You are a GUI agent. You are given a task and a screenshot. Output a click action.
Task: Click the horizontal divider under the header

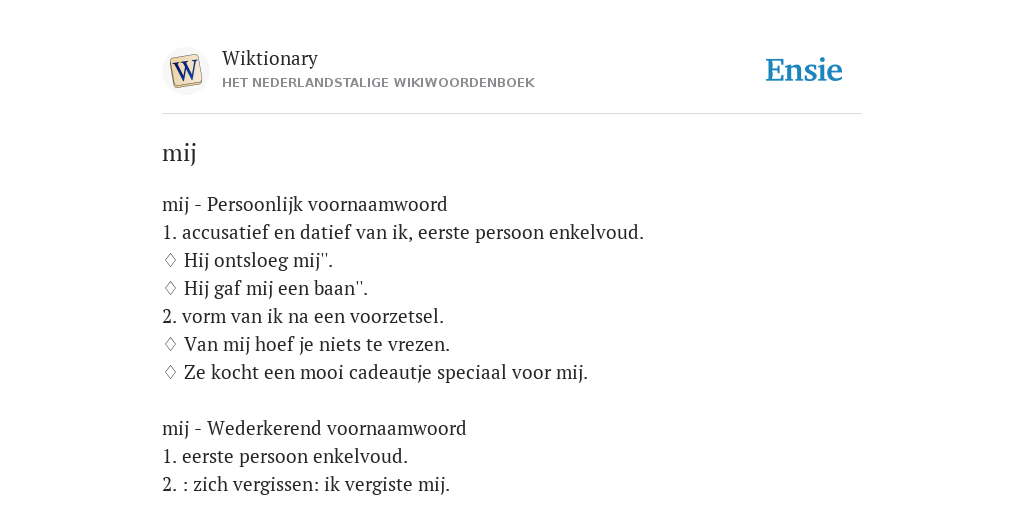[x=512, y=114]
